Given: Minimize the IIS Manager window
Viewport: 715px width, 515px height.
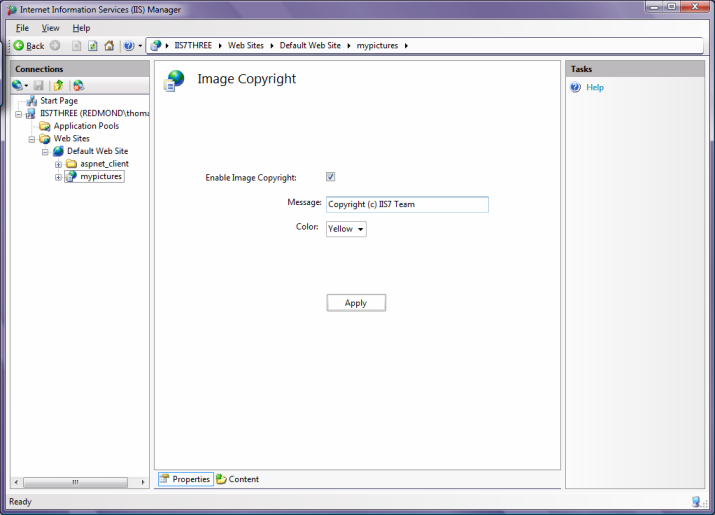Looking at the screenshot, I should 654,7.
